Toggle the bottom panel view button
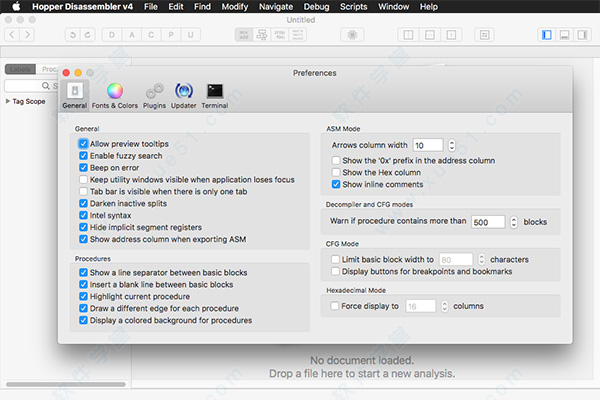Screen dimensions: 600x400 point(564,34)
